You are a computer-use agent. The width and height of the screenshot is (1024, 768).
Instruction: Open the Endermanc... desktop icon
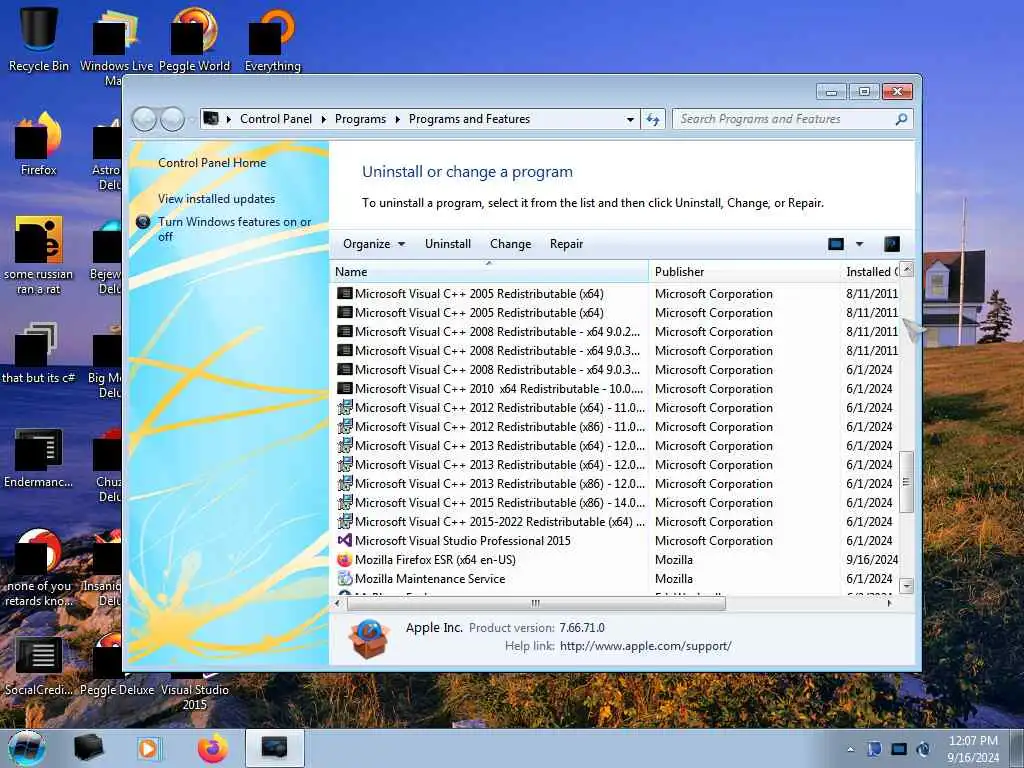pos(39,457)
